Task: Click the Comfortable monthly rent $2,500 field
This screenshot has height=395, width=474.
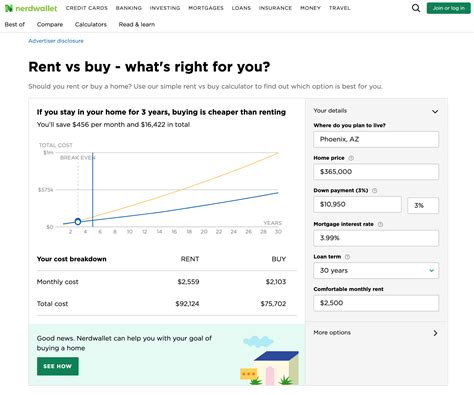Action: 376,303
